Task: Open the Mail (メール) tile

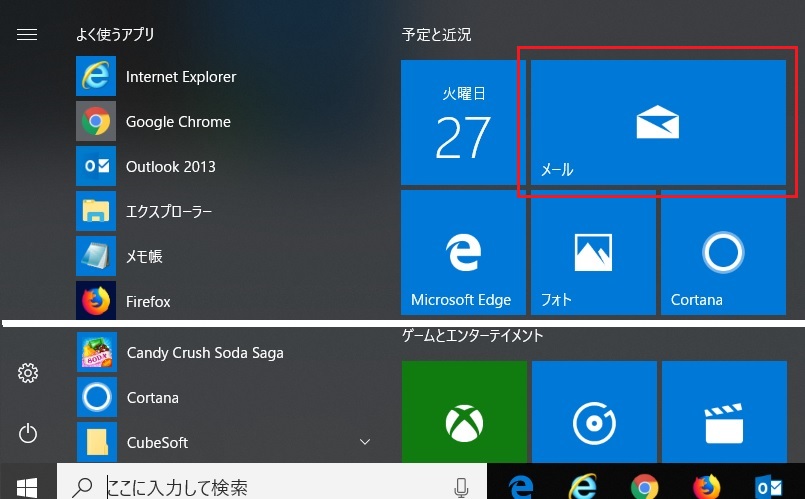Action: (x=658, y=122)
